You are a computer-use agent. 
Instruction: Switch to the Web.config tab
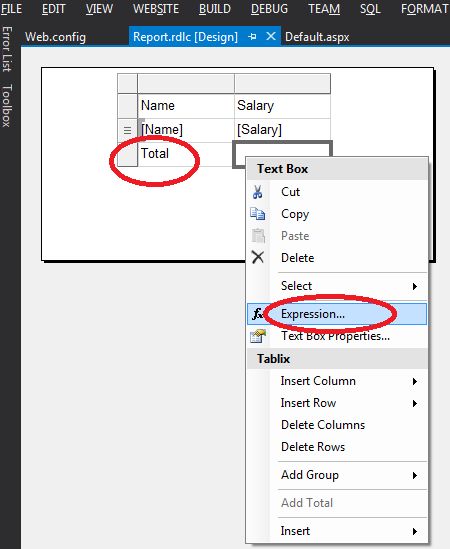coord(55,37)
